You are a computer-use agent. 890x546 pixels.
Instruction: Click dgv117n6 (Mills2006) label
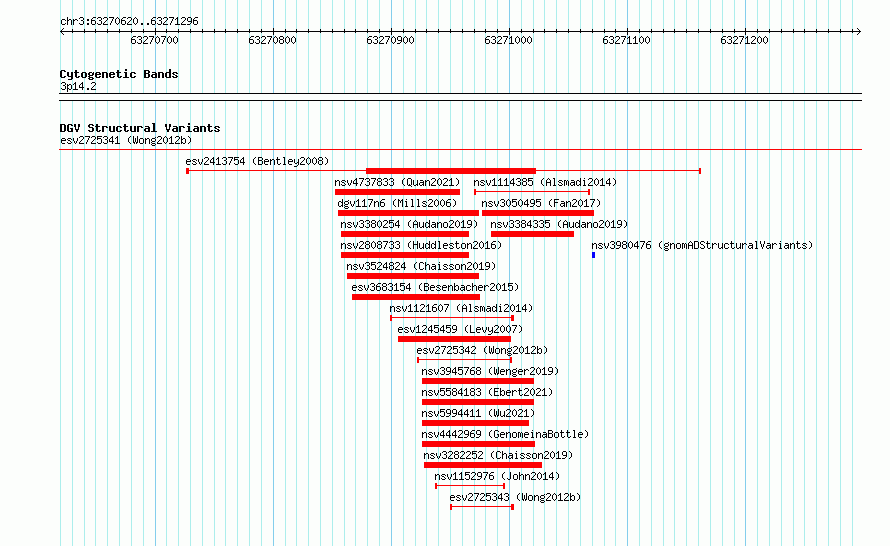click(397, 203)
